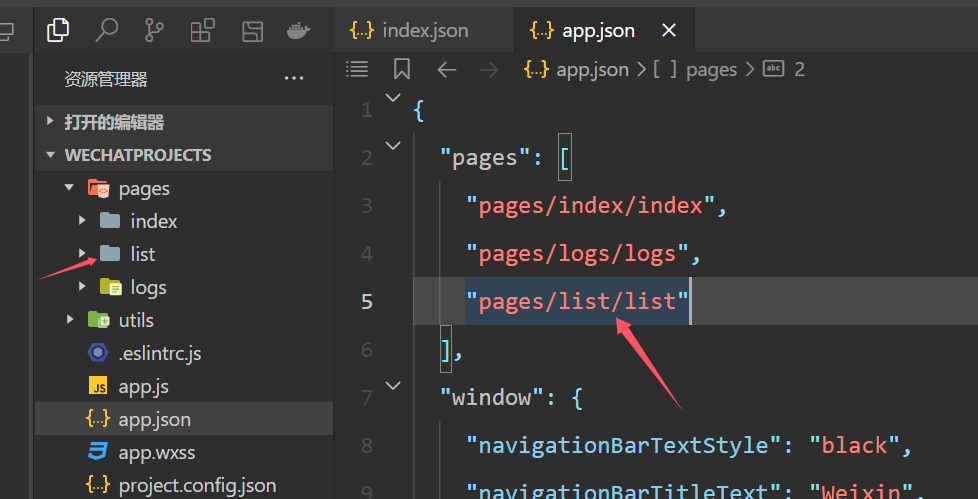Go forward with the right arrow icon
This screenshot has height=499, width=978.
click(x=489, y=69)
